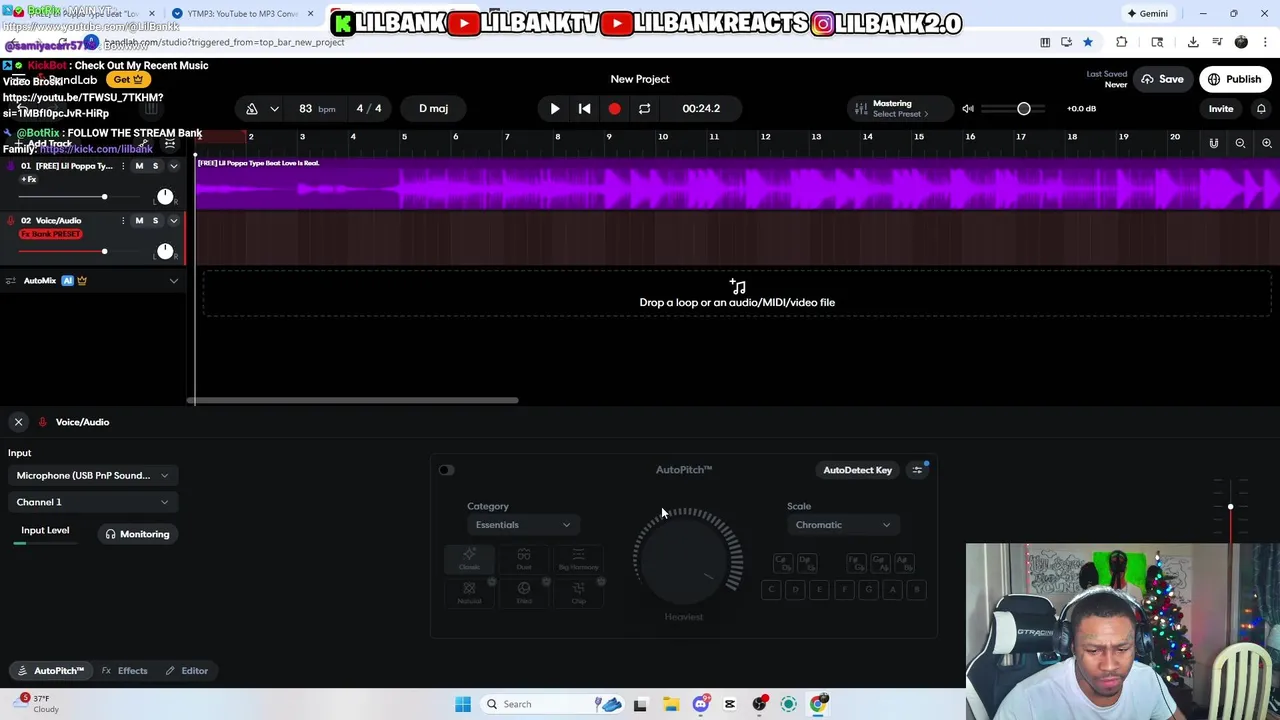Open File Explorer from the taskbar
The image size is (1280, 720).
pos(671,704)
